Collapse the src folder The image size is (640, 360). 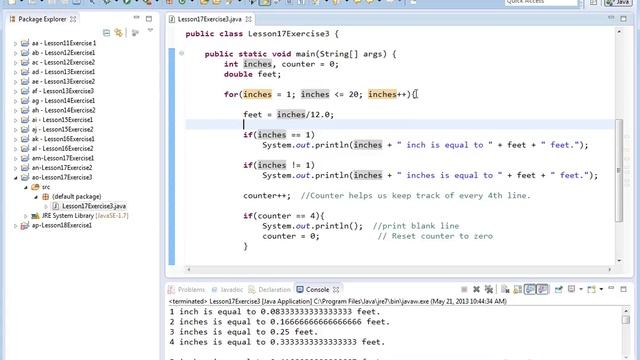click(26, 187)
